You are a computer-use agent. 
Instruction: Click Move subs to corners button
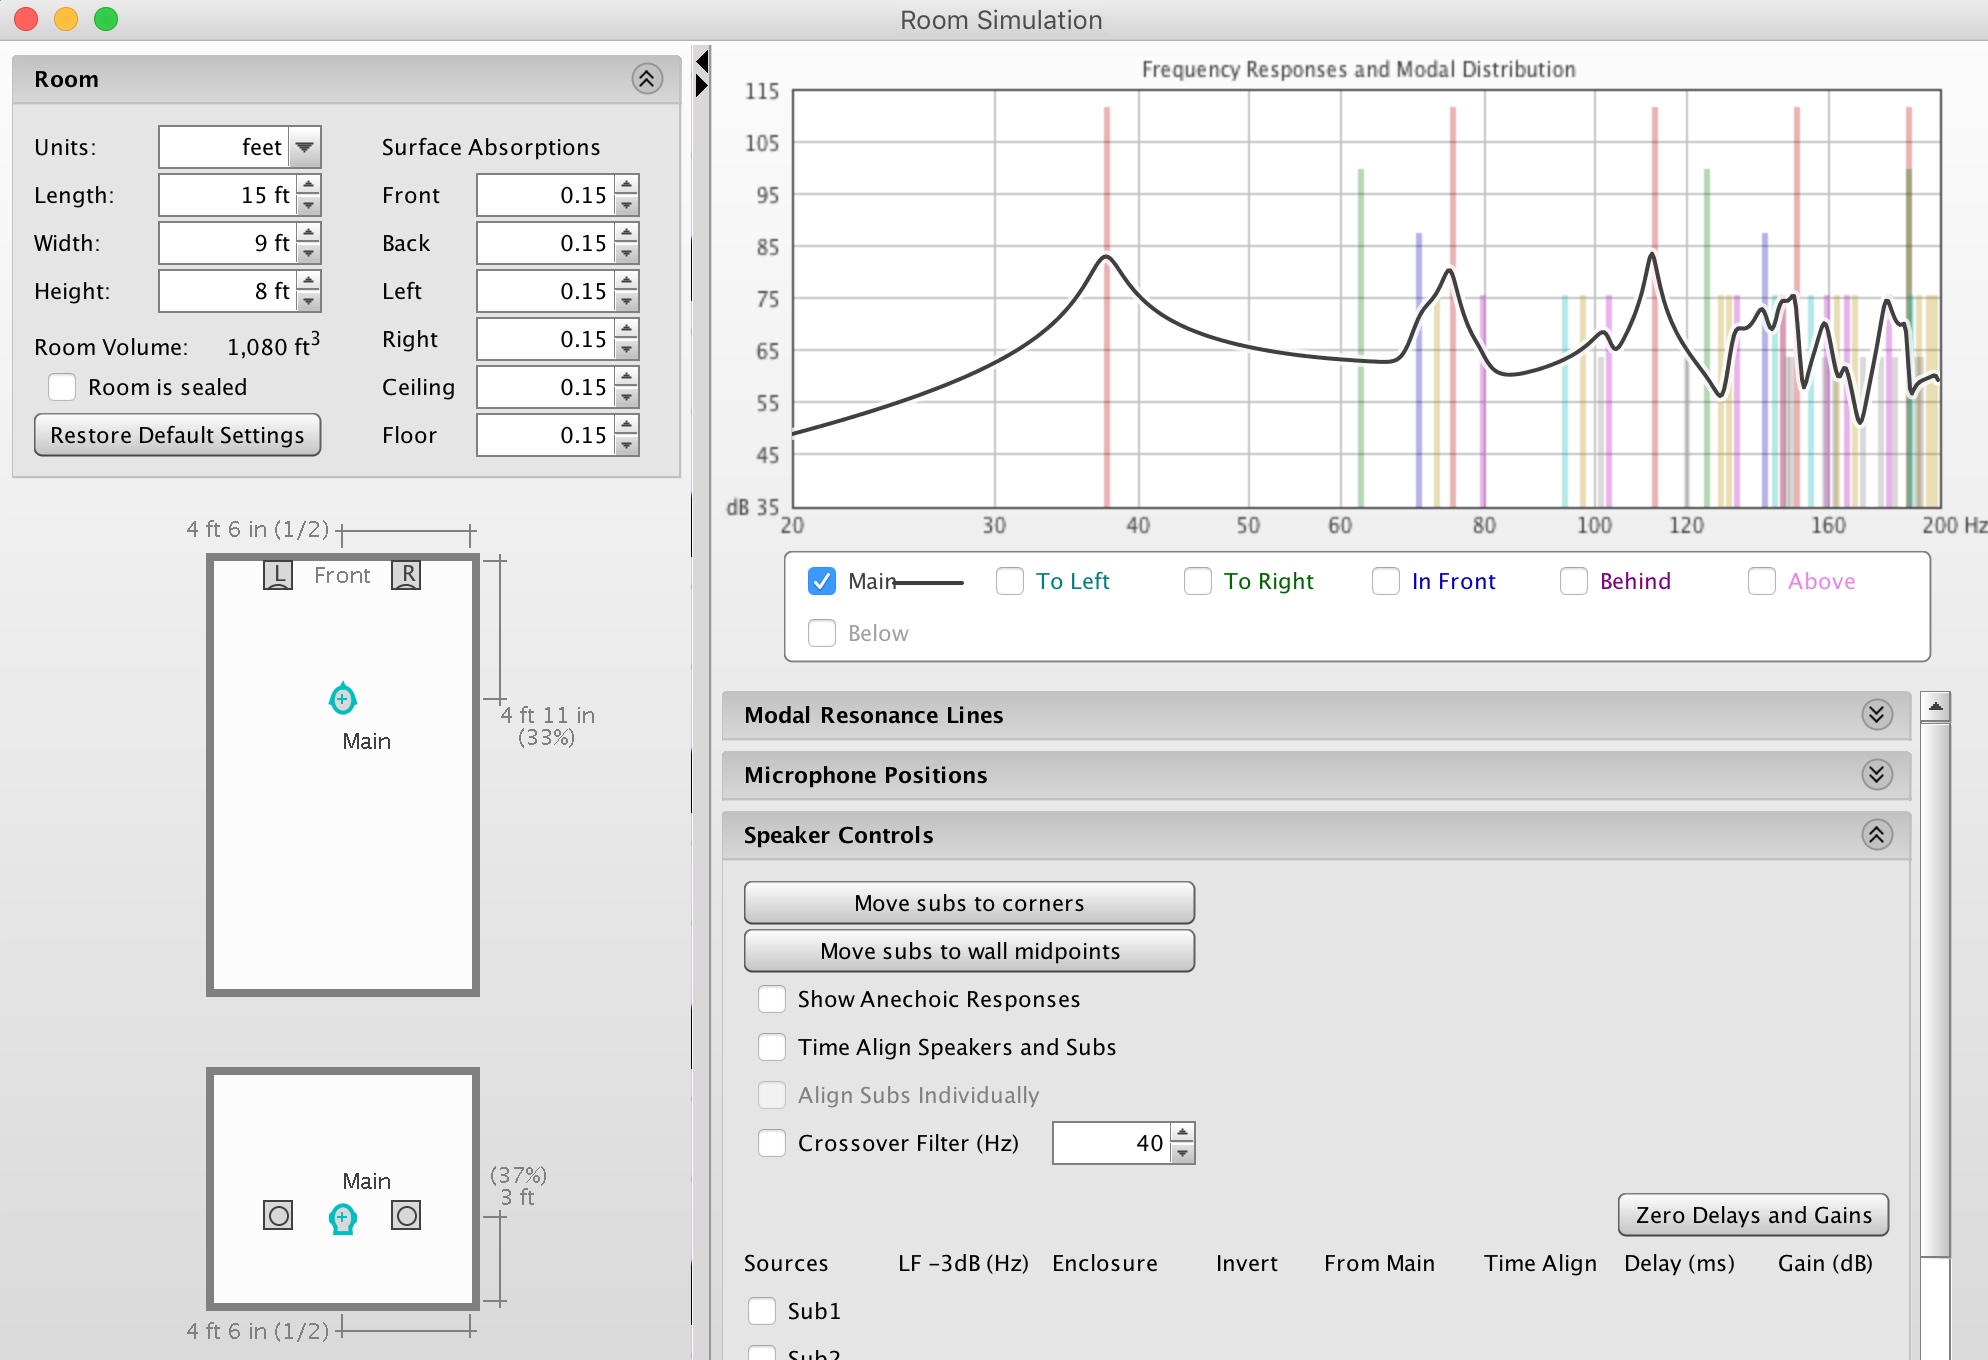[968, 903]
